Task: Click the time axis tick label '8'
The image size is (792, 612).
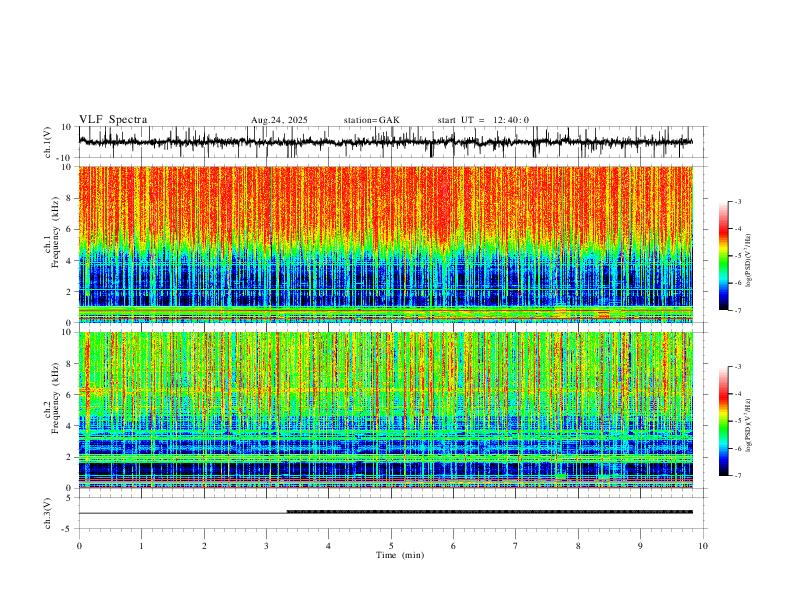Action: pyautogui.click(x=578, y=546)
